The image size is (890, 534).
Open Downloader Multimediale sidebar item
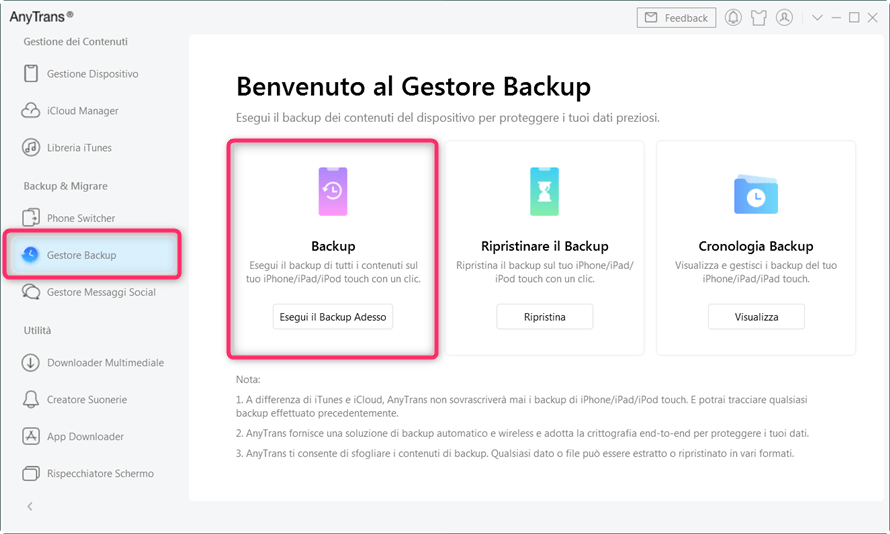(x=92, y=363)
